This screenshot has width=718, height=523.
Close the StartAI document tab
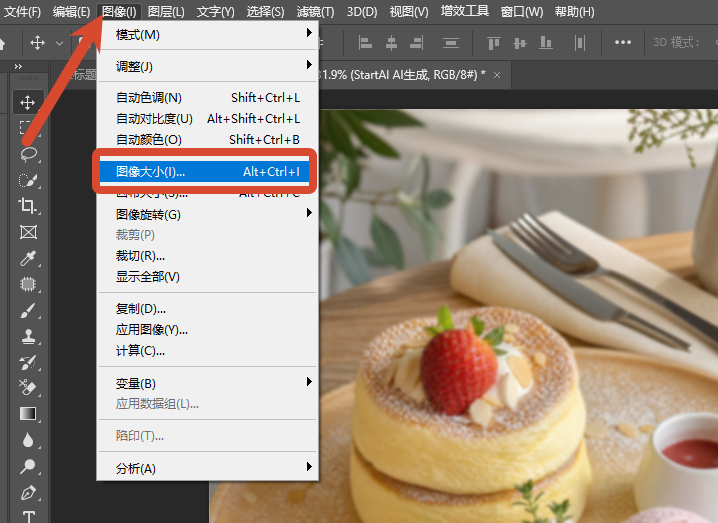point(497,75)
